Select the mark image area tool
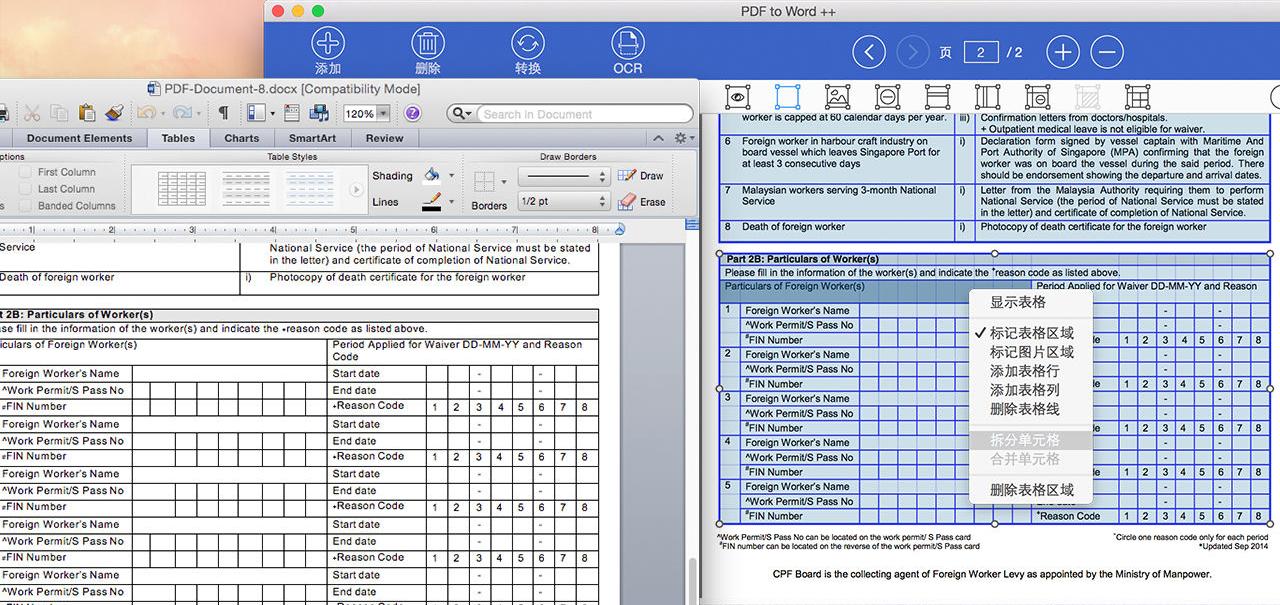1280x605 pixels. (837, 97)
